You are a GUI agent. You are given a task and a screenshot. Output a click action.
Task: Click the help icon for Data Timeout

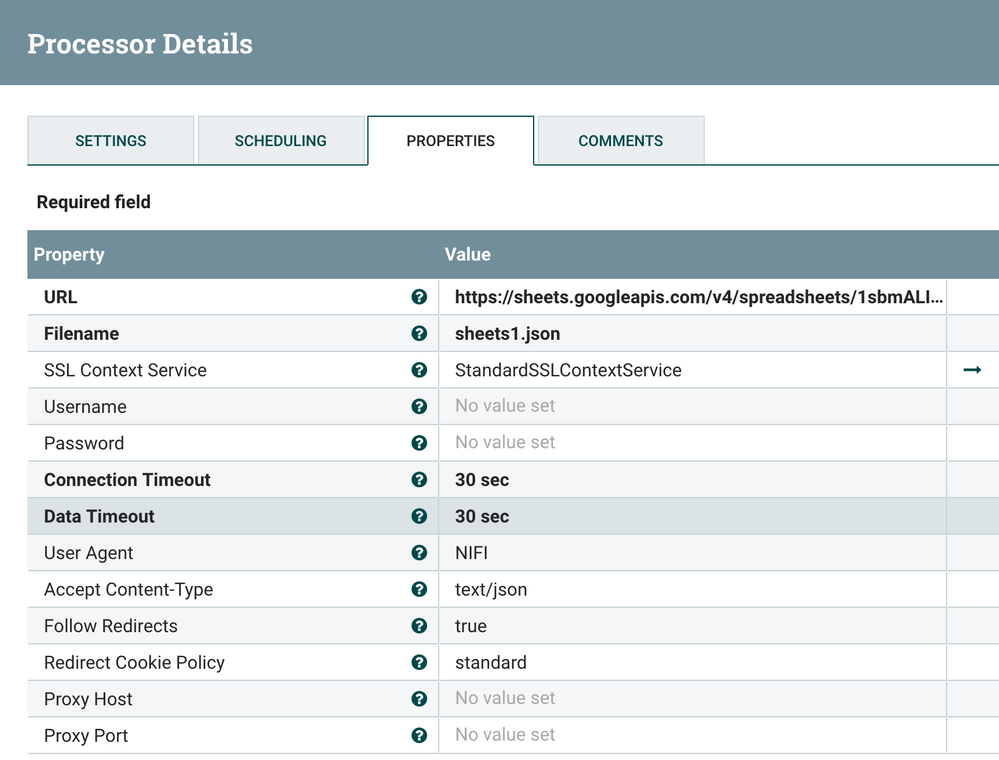pyautogui.click(x=419, y=517)
